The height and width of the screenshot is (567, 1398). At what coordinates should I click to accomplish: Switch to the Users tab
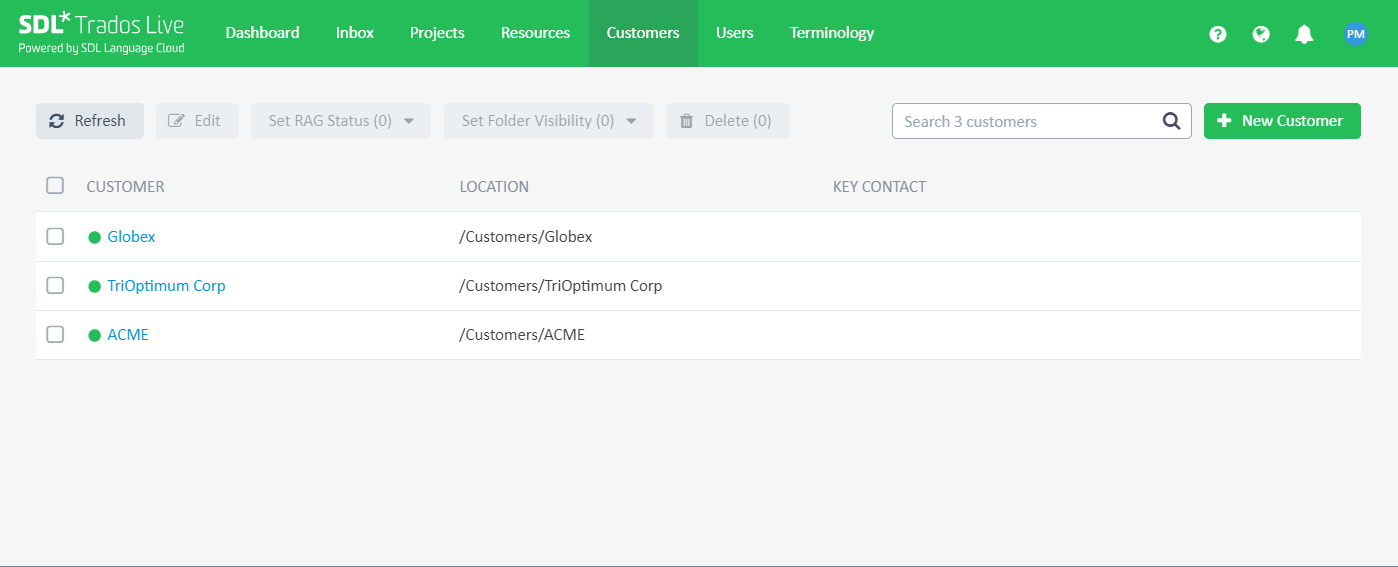tap(735, 33)
